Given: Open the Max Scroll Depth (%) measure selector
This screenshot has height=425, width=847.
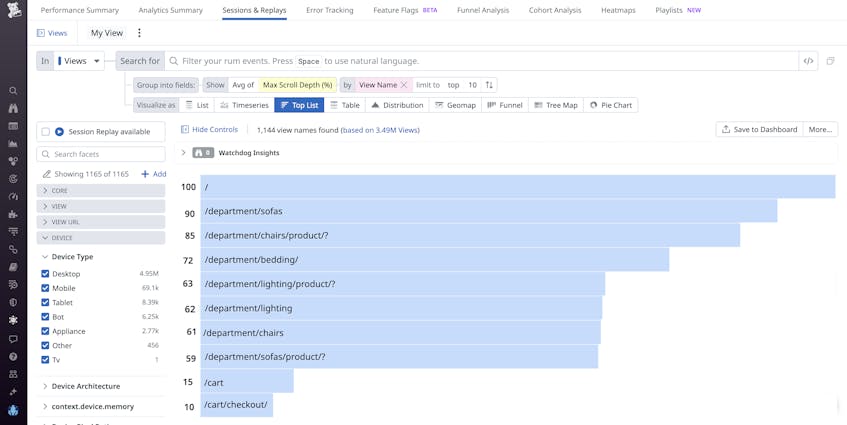Looking at the screenshot, I should 297,85.
